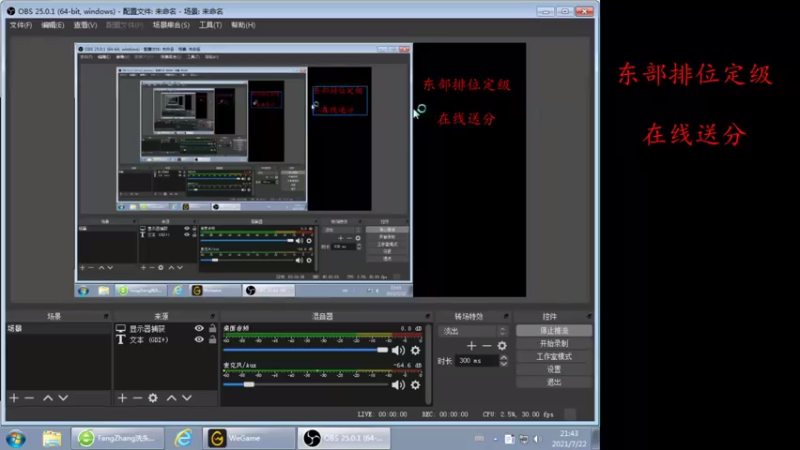Add a new scene with the plus icon
The image size is (800, 450).
pos(14,397)
